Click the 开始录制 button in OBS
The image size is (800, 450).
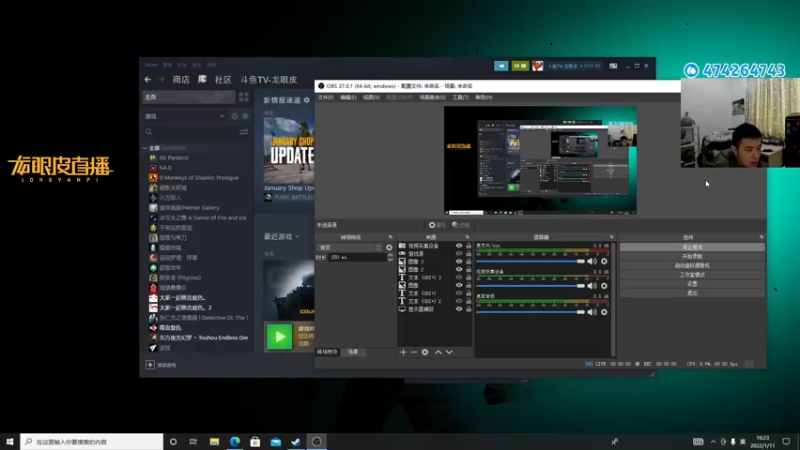(x=692, y=256)
